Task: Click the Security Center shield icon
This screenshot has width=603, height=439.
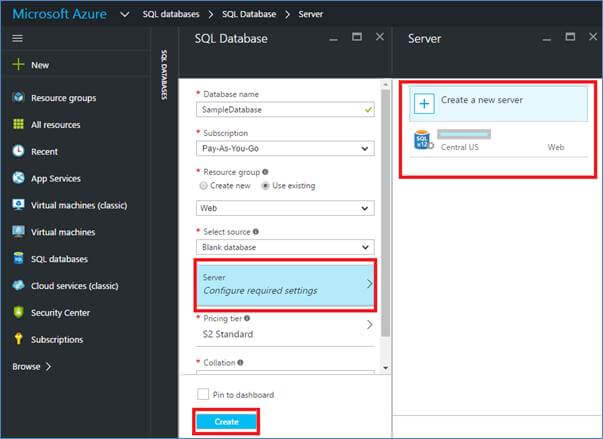Action: pyautogui.click(x=18, y=312)
